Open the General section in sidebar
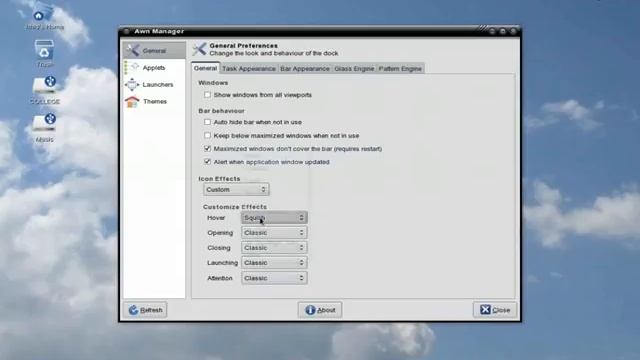Image resolution: width=640 pixels, height=360 pixels. point(154,51)
